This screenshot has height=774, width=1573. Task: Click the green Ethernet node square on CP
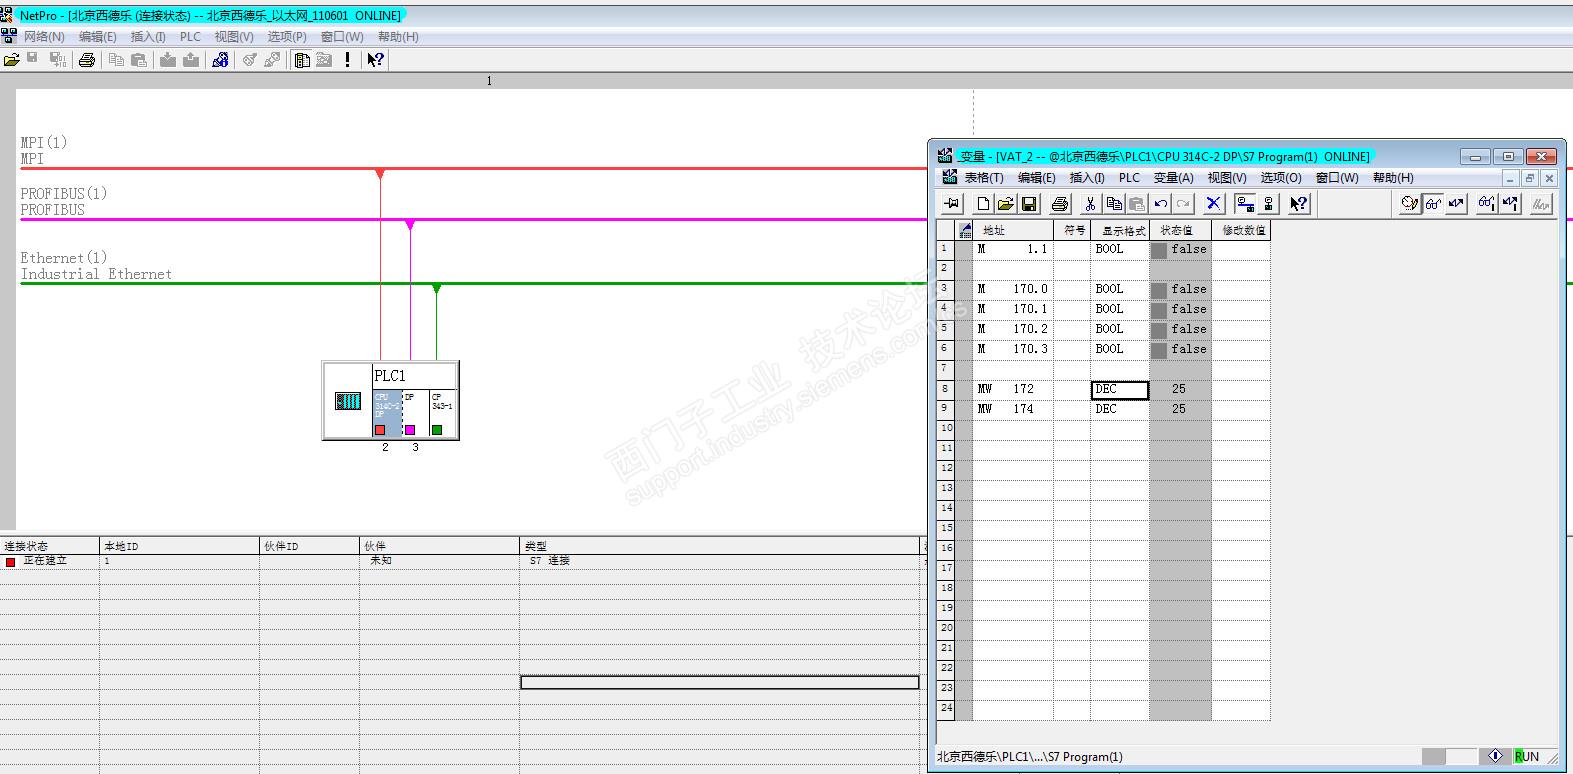437,430
